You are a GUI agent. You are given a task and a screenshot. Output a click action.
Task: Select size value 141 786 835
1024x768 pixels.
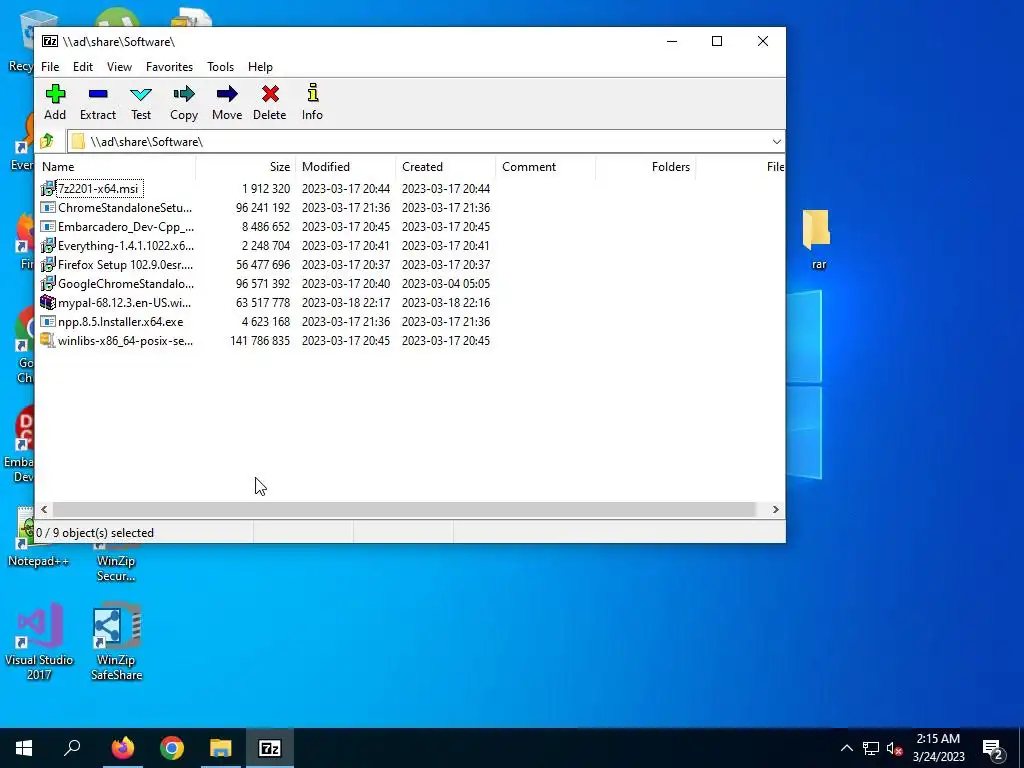(x=260, y=341)
